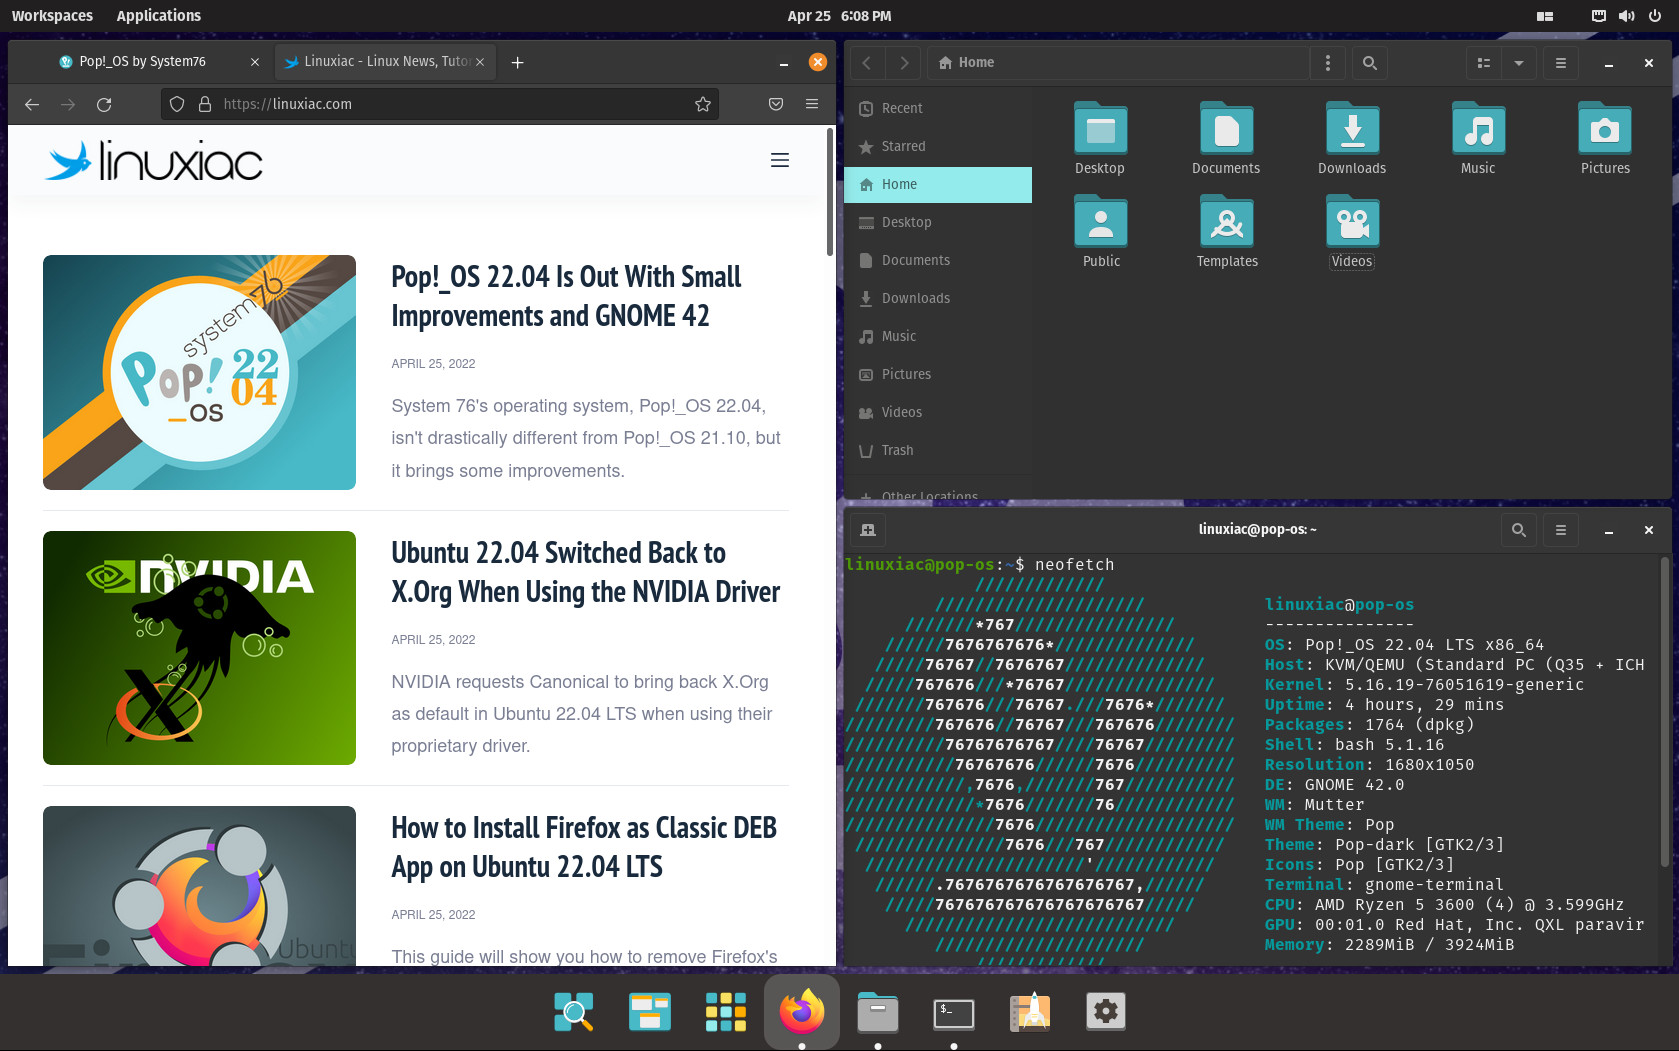Switch to Linuxiac Linux News tab
This screenshot has width=1679, height=1051.
click(x=384, y=62)
